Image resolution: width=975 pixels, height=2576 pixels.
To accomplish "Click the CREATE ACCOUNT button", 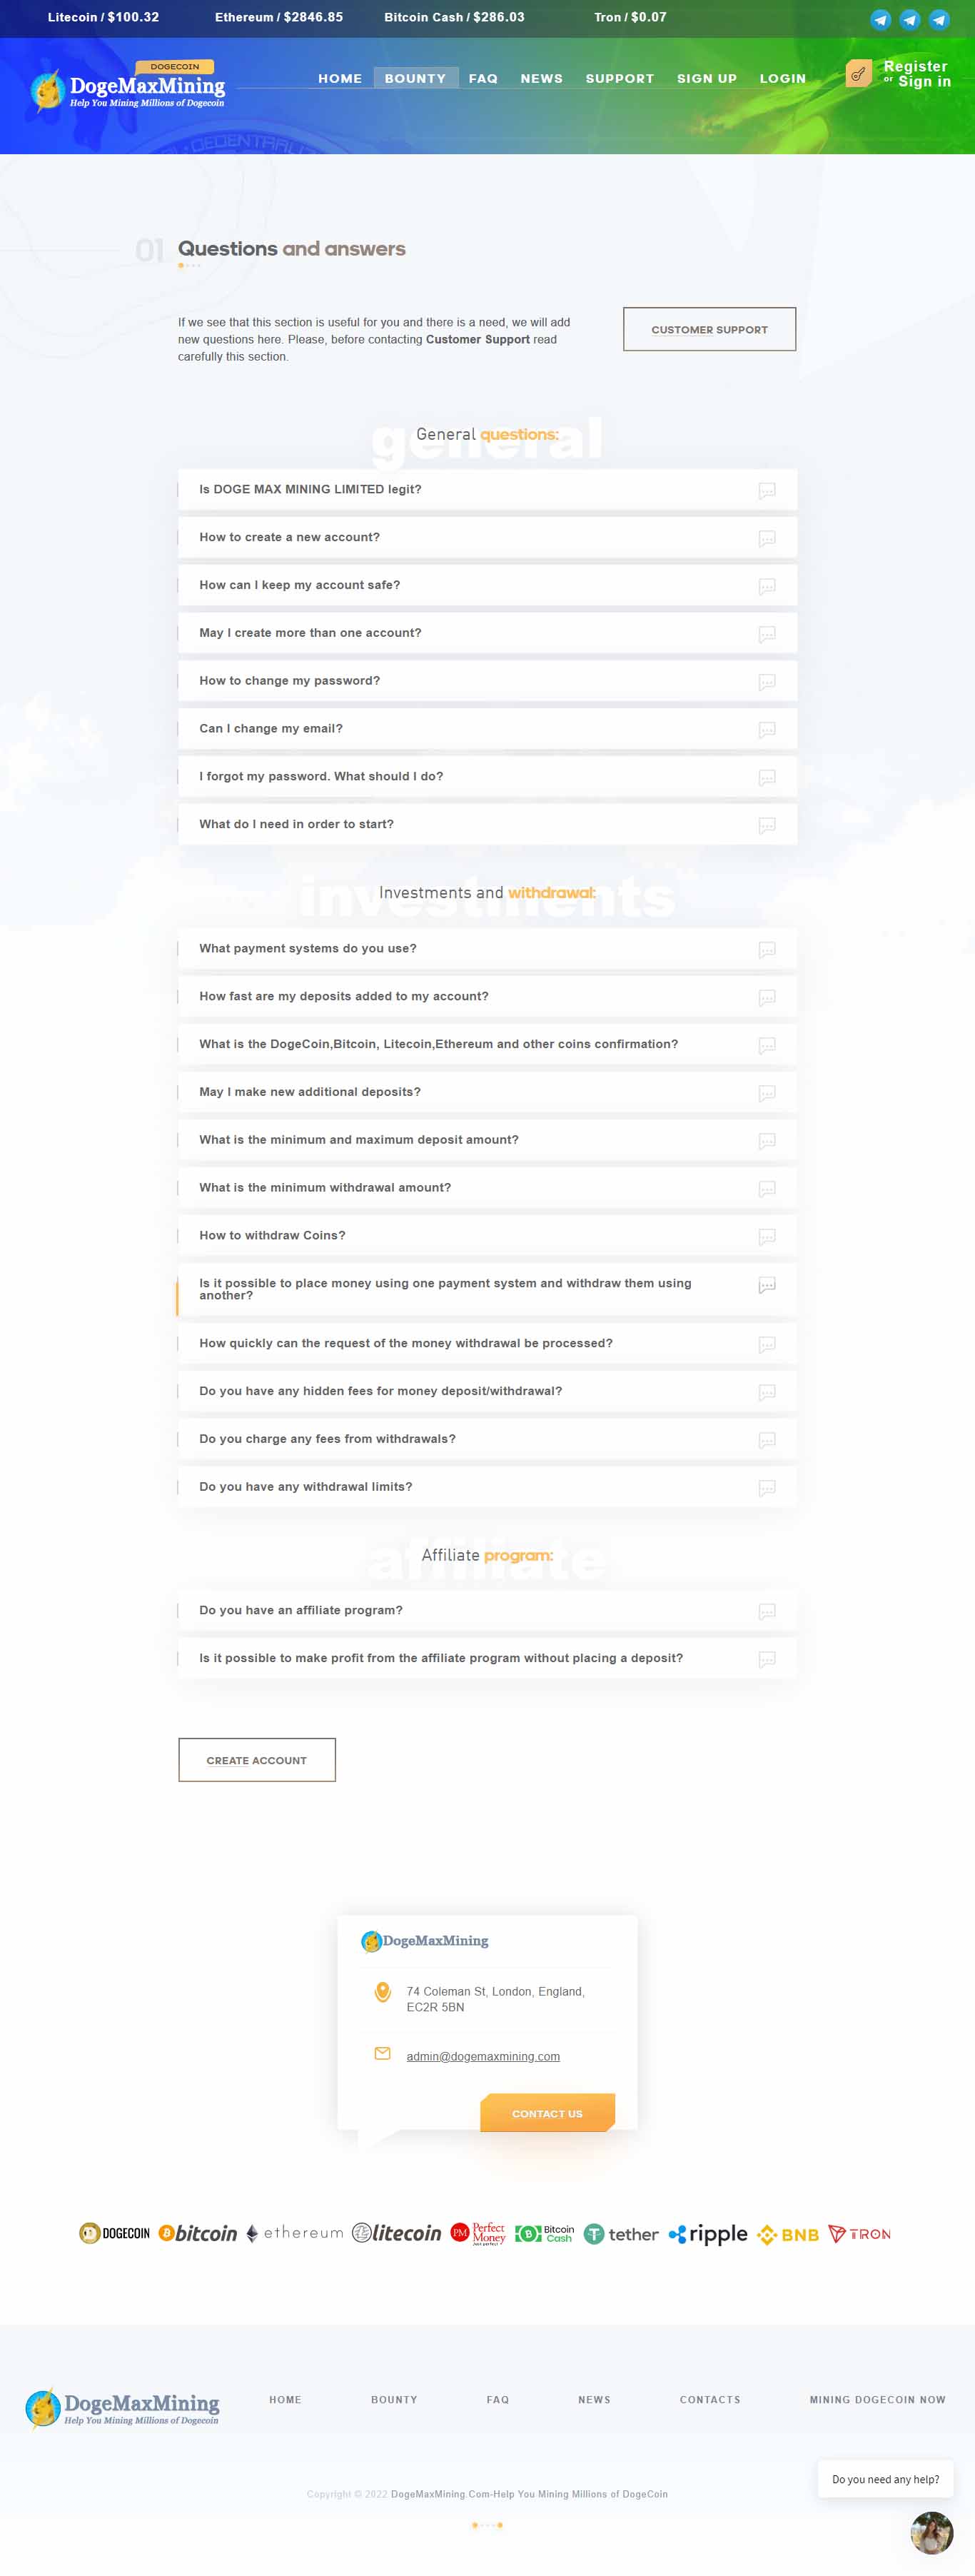I will (x=257, y=1760).
